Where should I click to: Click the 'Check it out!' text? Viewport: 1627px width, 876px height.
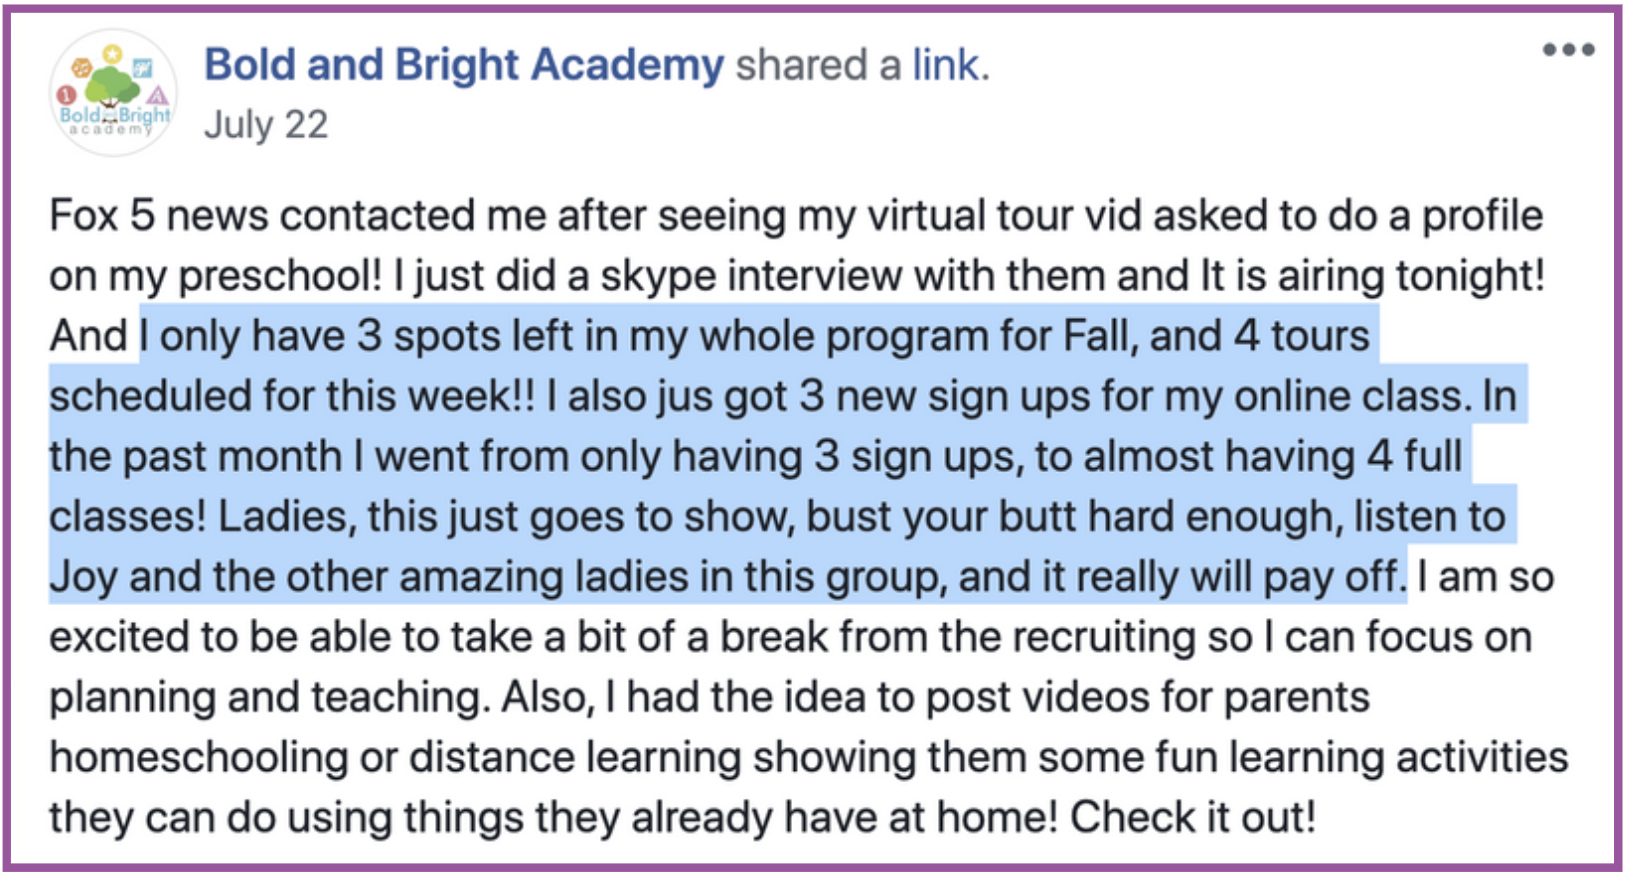[x=1192, y=817]
